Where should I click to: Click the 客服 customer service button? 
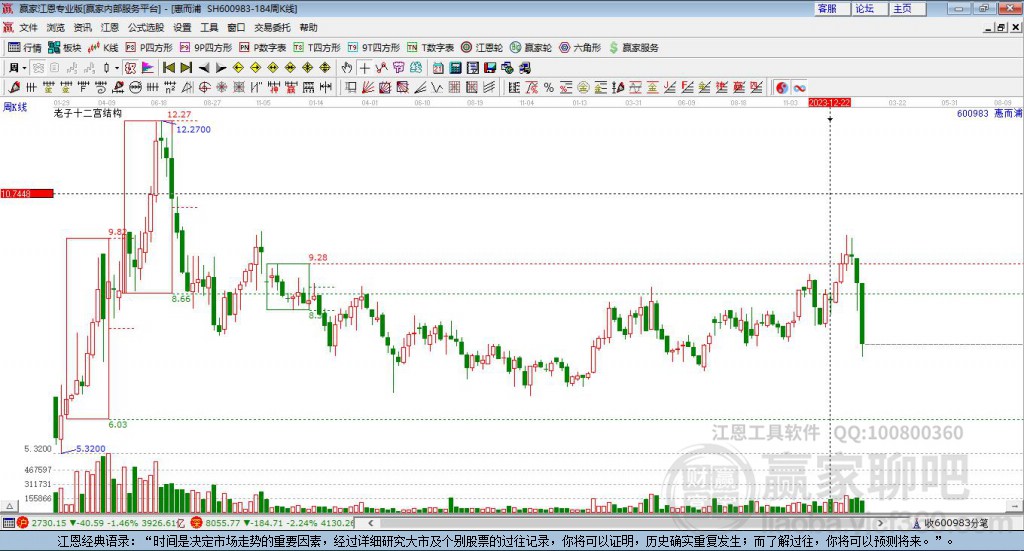832,8
